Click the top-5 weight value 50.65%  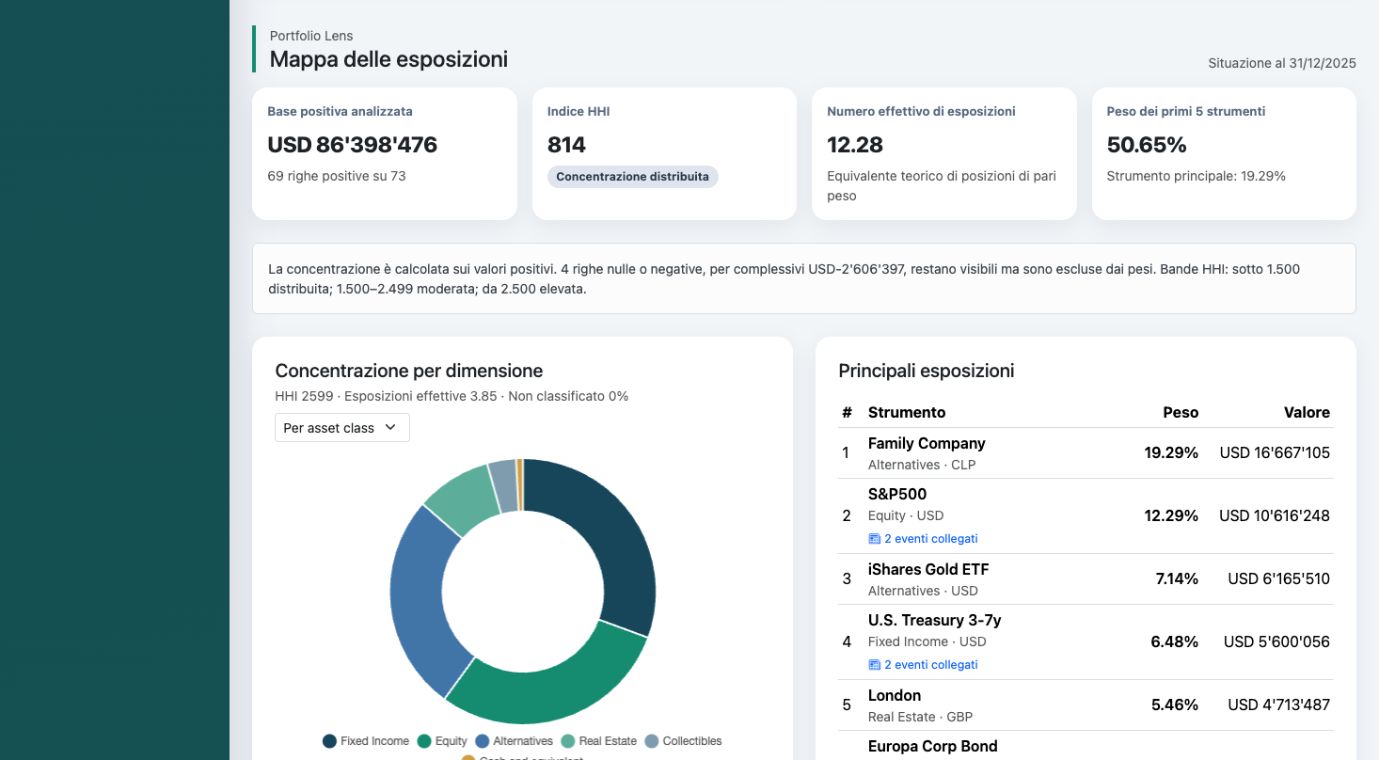click(x=1146, y=145)
